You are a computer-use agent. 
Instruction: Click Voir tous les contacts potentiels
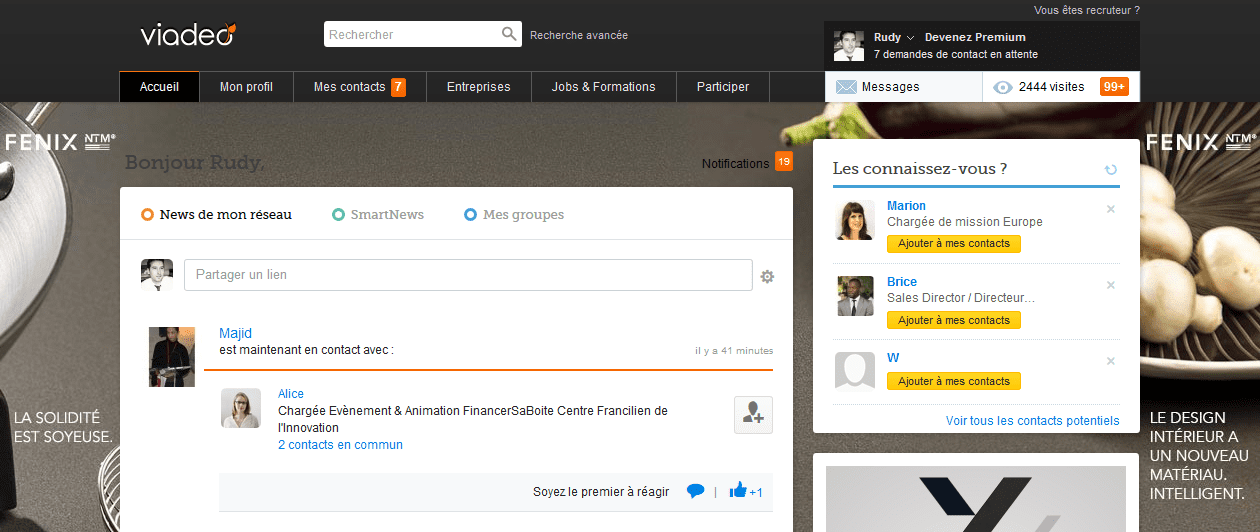click(x=1033, y=421)
